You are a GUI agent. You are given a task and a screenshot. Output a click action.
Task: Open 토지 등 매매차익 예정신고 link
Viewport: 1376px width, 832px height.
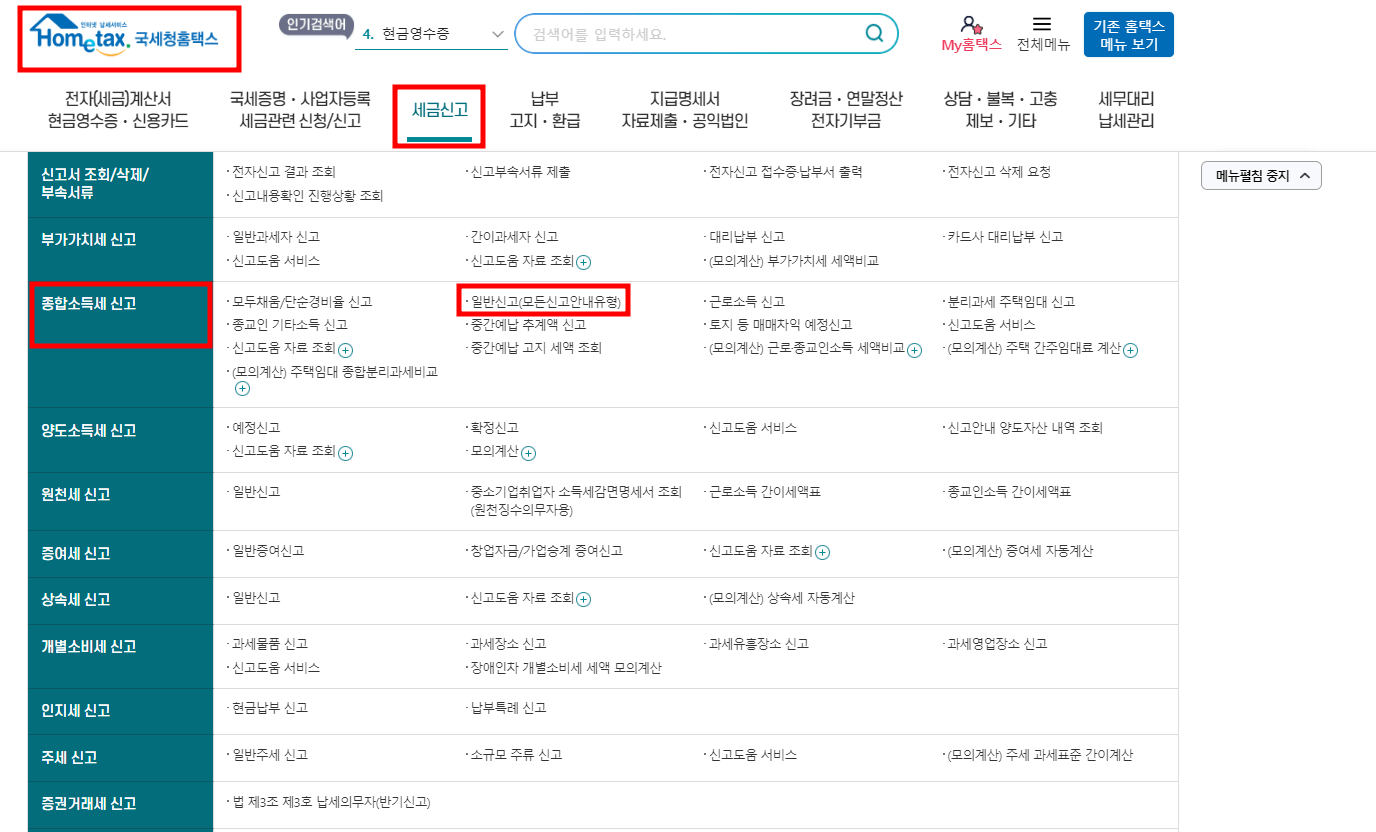click(779, 325)
